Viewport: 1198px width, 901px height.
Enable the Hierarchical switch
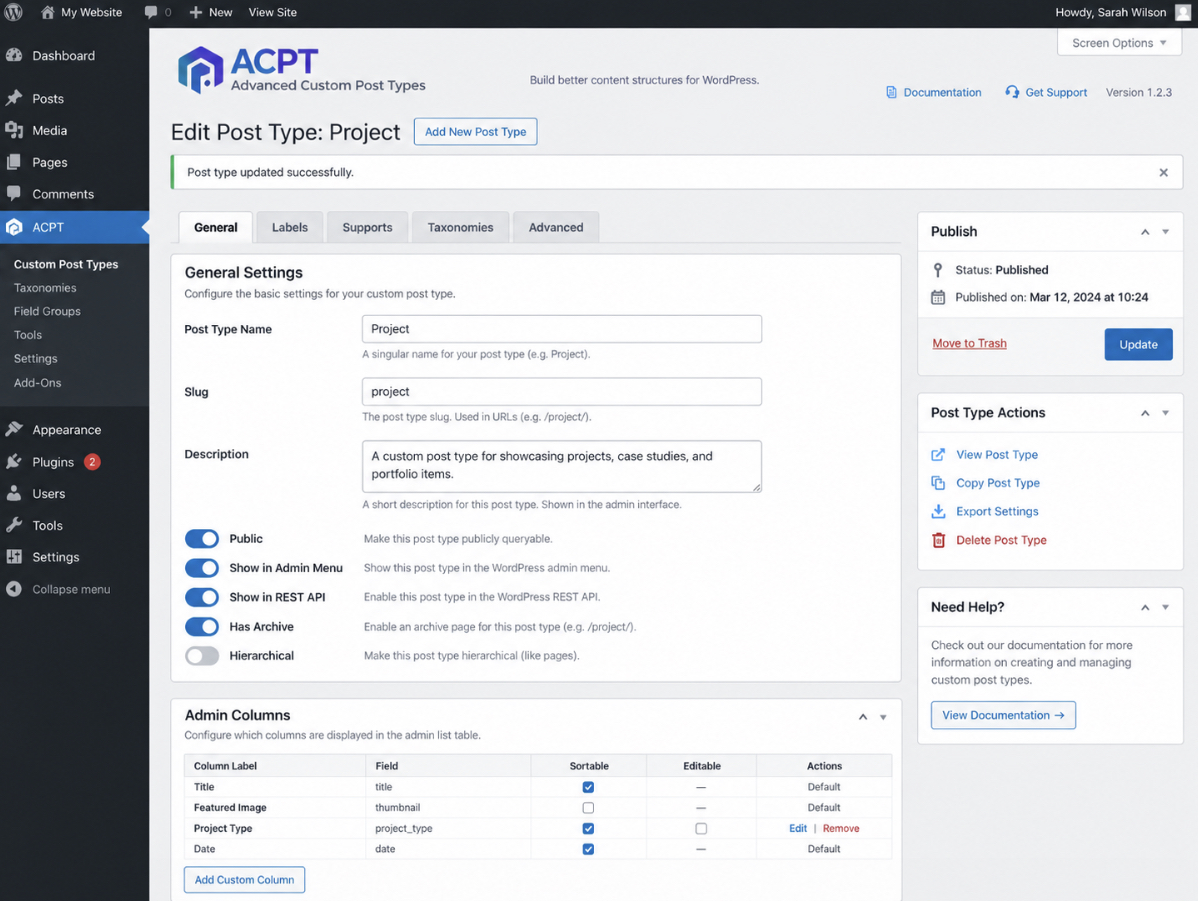pos(202,656)
